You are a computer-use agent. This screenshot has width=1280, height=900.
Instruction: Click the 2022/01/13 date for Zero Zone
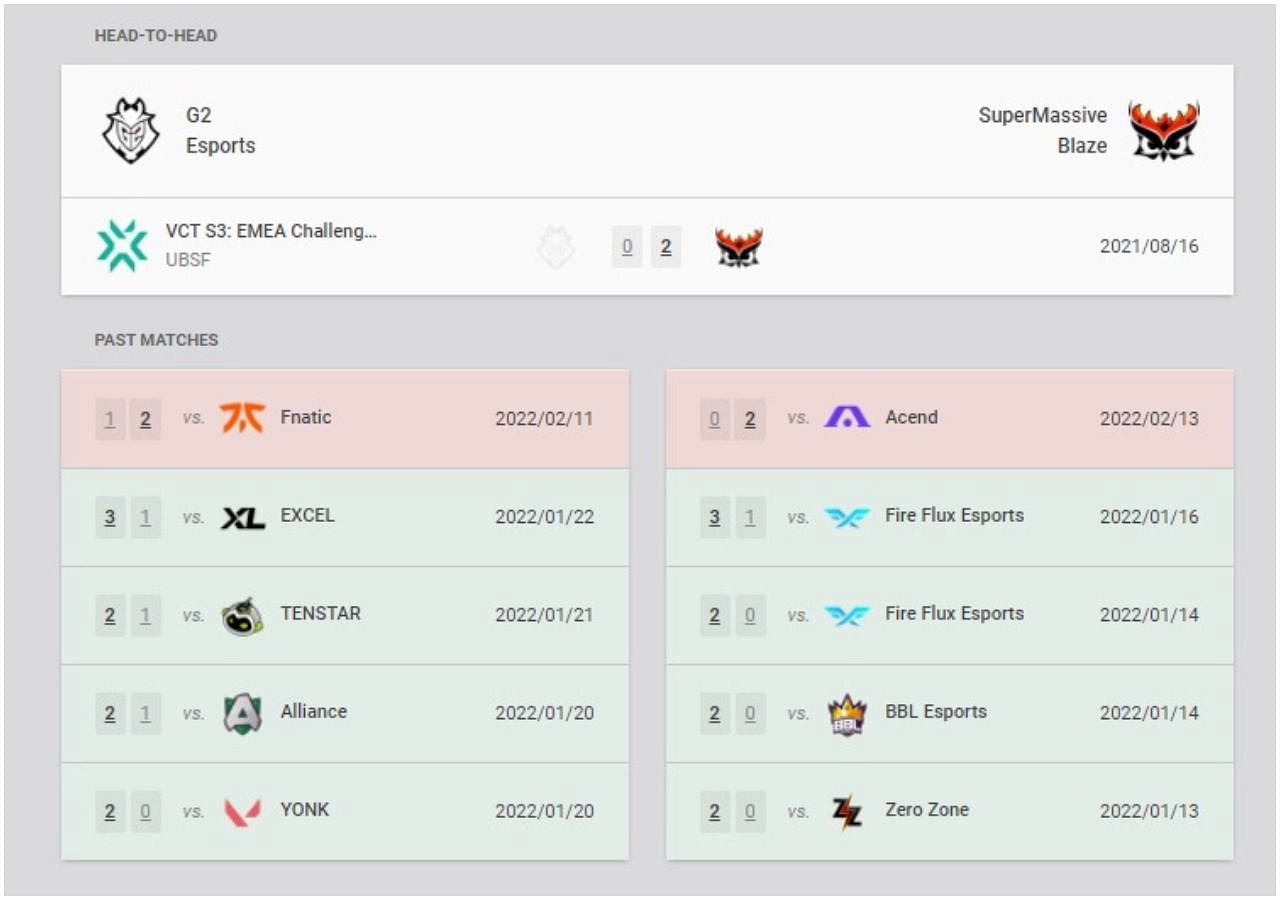tap(1149, 811)
